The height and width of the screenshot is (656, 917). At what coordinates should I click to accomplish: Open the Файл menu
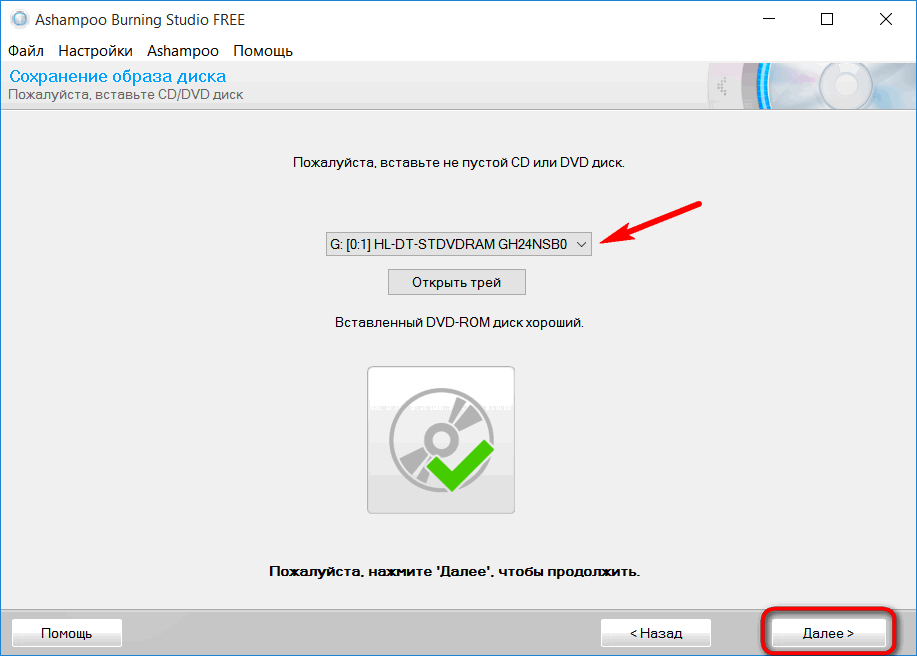tap(26, 51)
